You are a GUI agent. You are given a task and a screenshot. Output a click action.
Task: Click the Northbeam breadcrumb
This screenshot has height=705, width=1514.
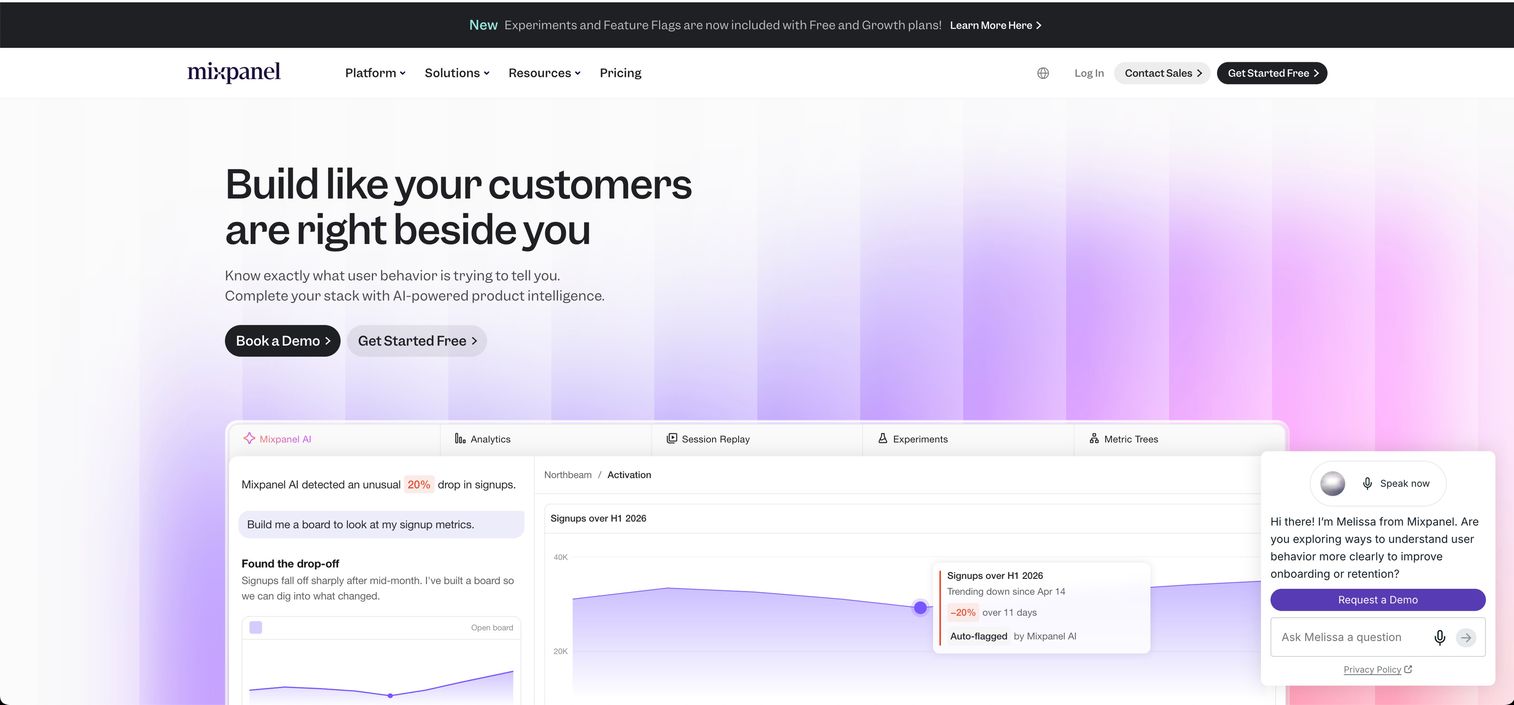(x=568, y=475)
